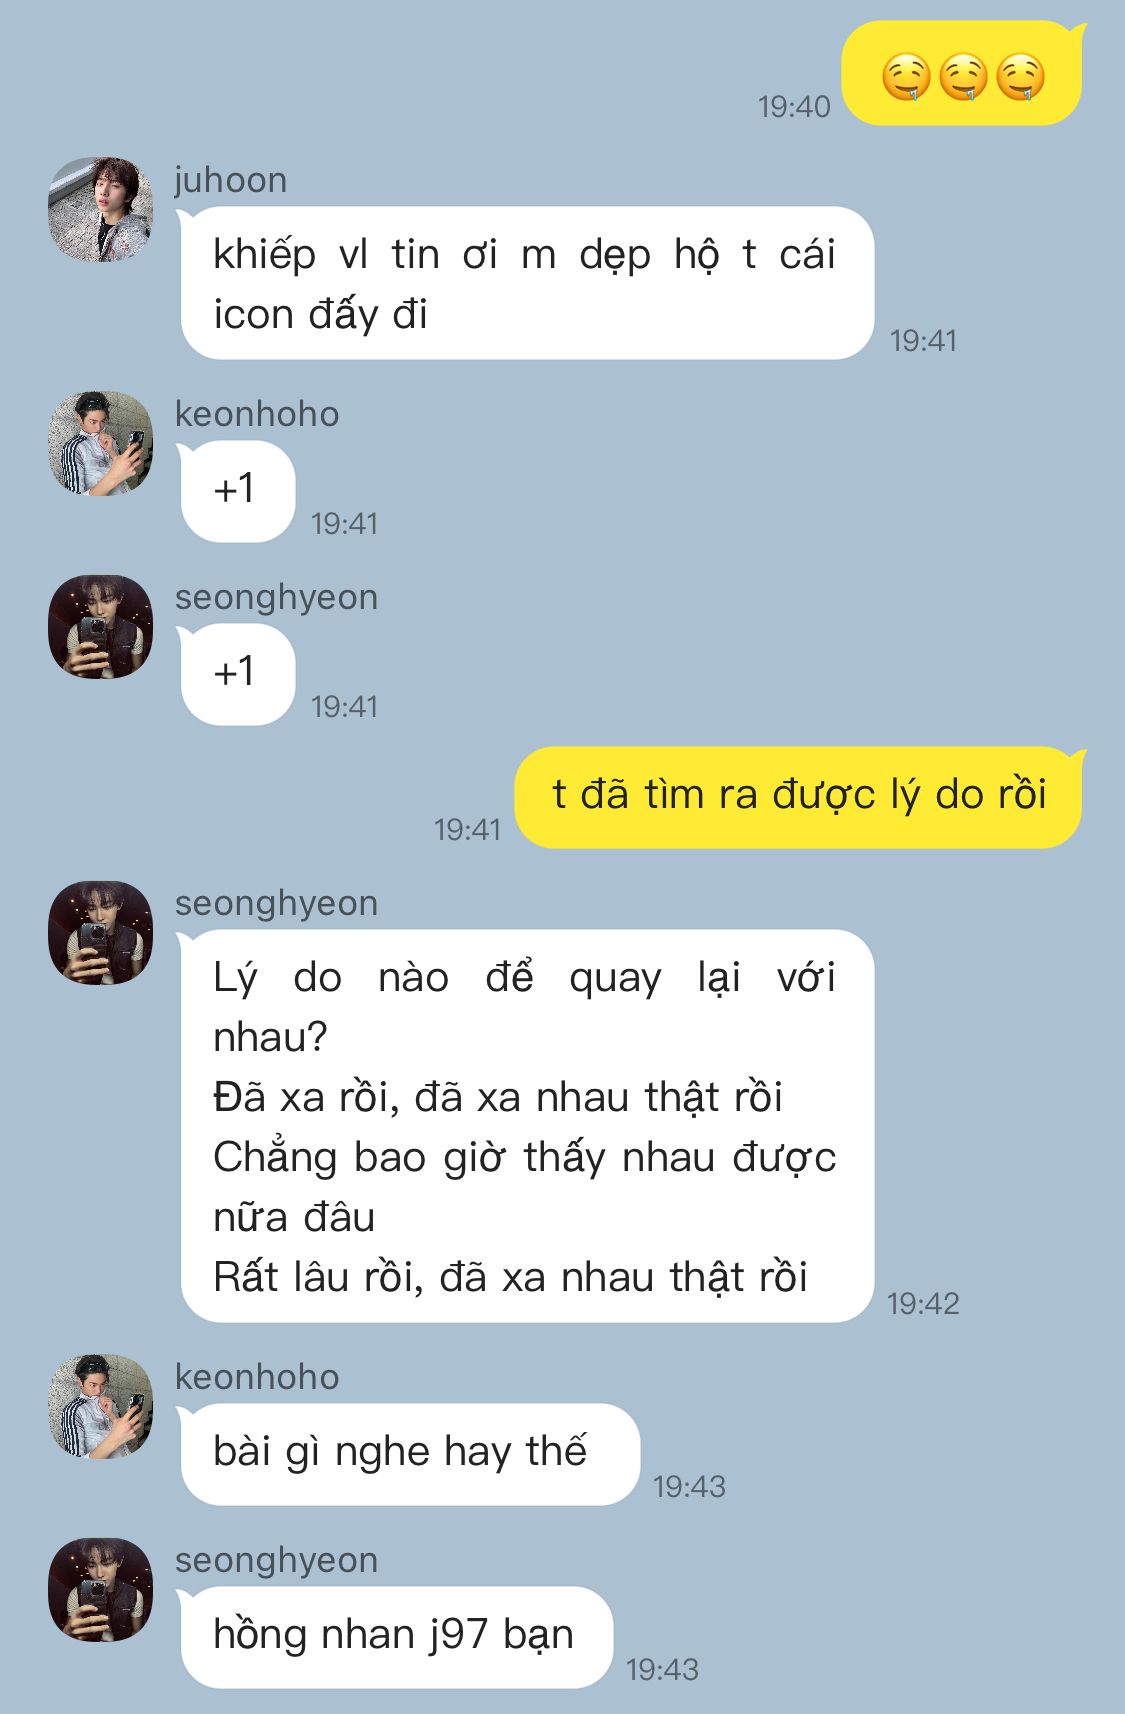Screen dimensions: 1125x1714
Task: Tap seonghyeon's '+1' message bubble
Action: 236,674
